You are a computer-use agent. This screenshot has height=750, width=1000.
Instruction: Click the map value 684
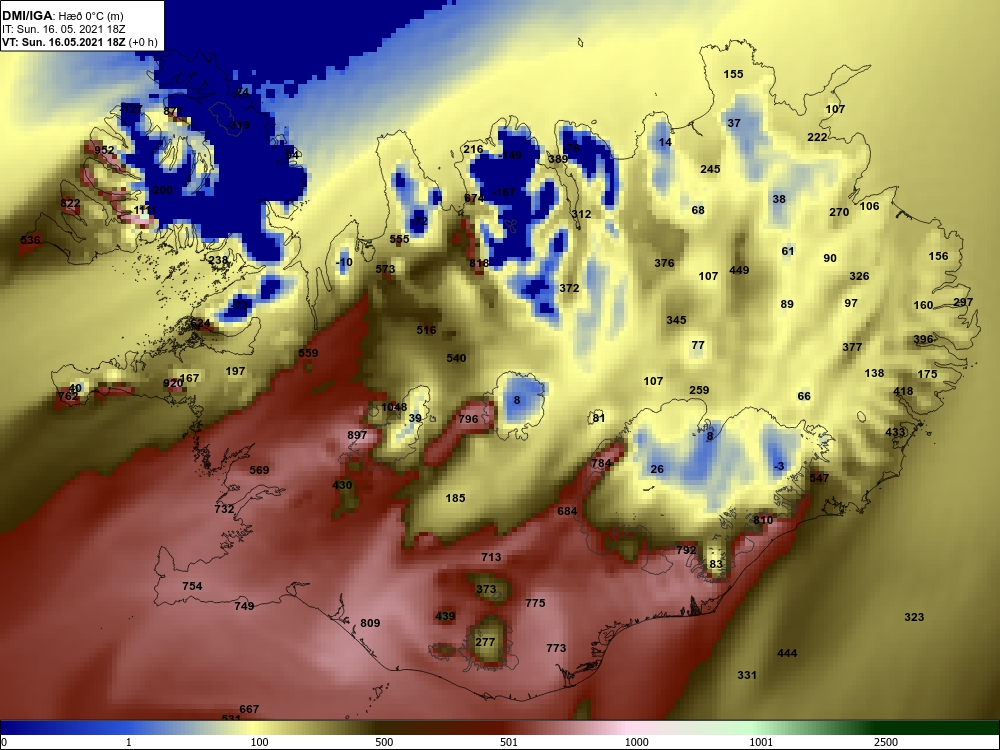point(567,511)
